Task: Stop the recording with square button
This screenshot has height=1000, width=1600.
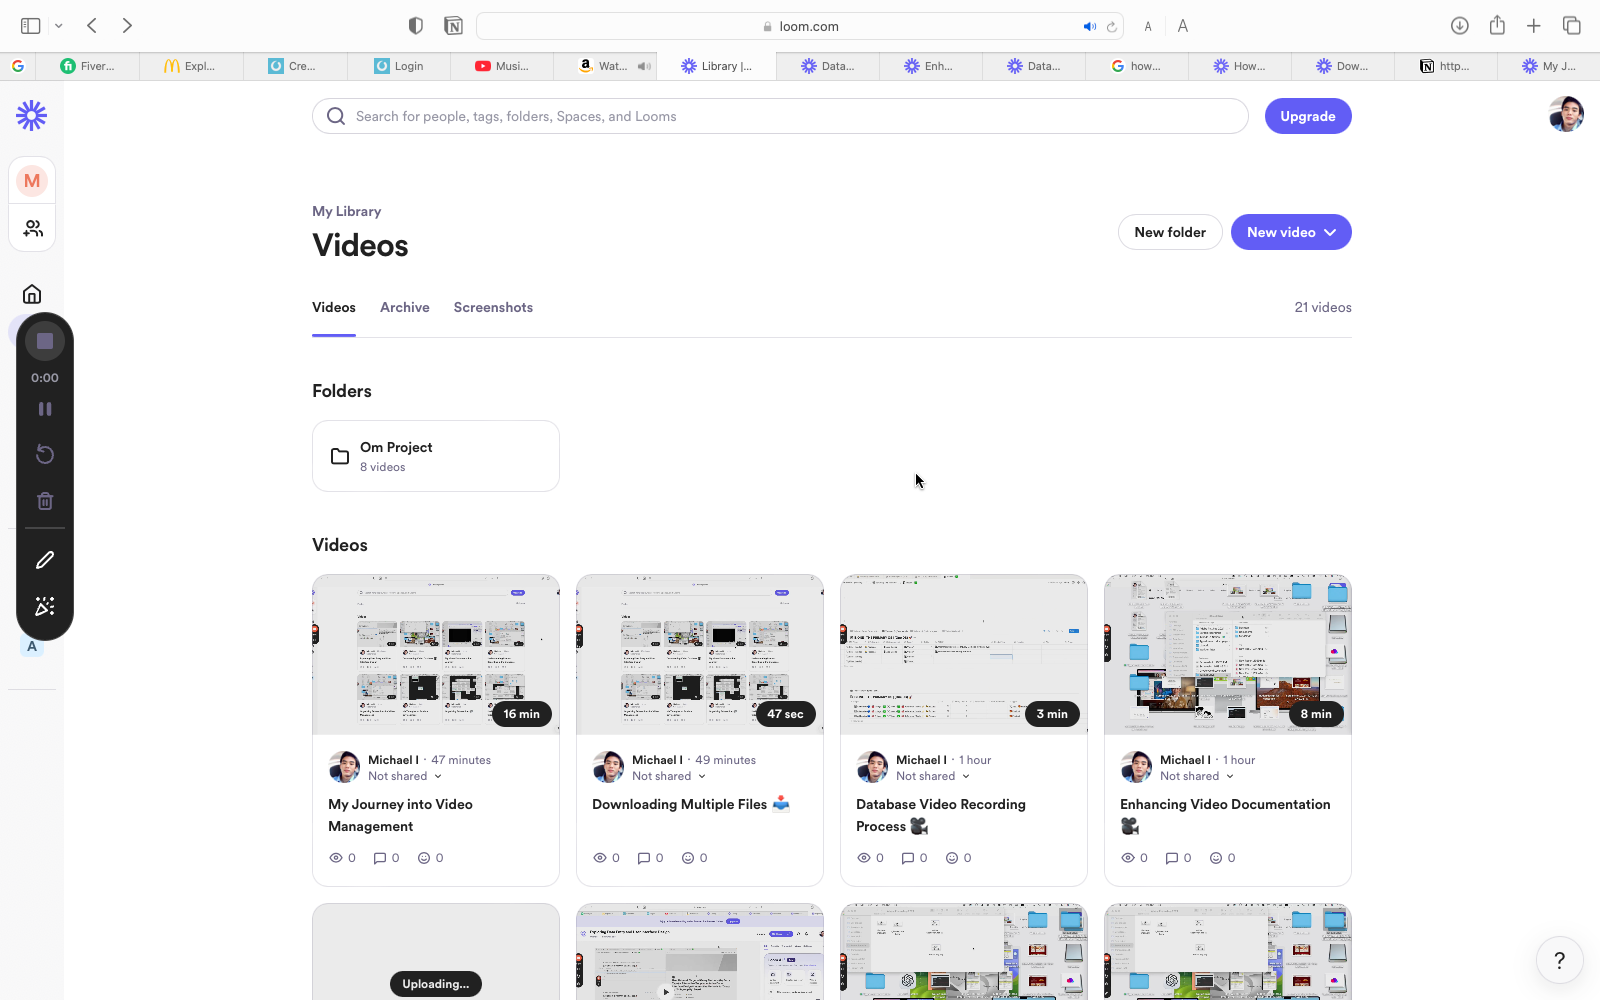Action: coord(45,341)
